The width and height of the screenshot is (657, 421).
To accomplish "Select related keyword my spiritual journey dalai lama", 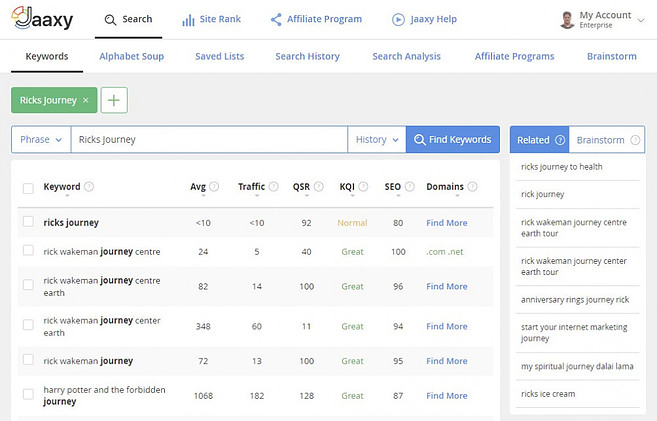I will (x=577, y=366).
